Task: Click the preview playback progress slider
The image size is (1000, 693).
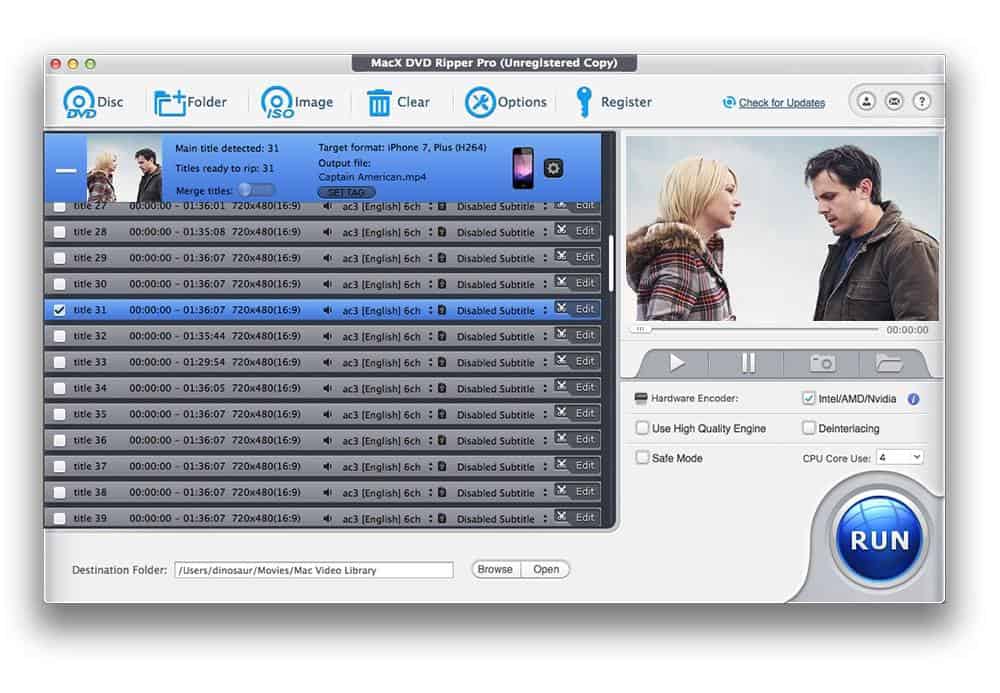Action: click(760, 329)
